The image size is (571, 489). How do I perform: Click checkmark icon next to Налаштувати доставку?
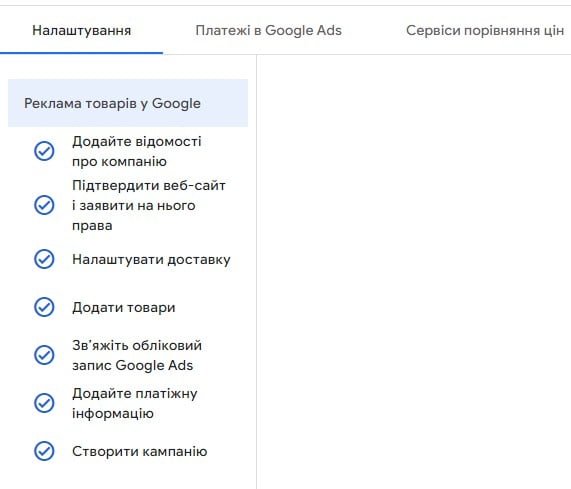coord(44,259)
